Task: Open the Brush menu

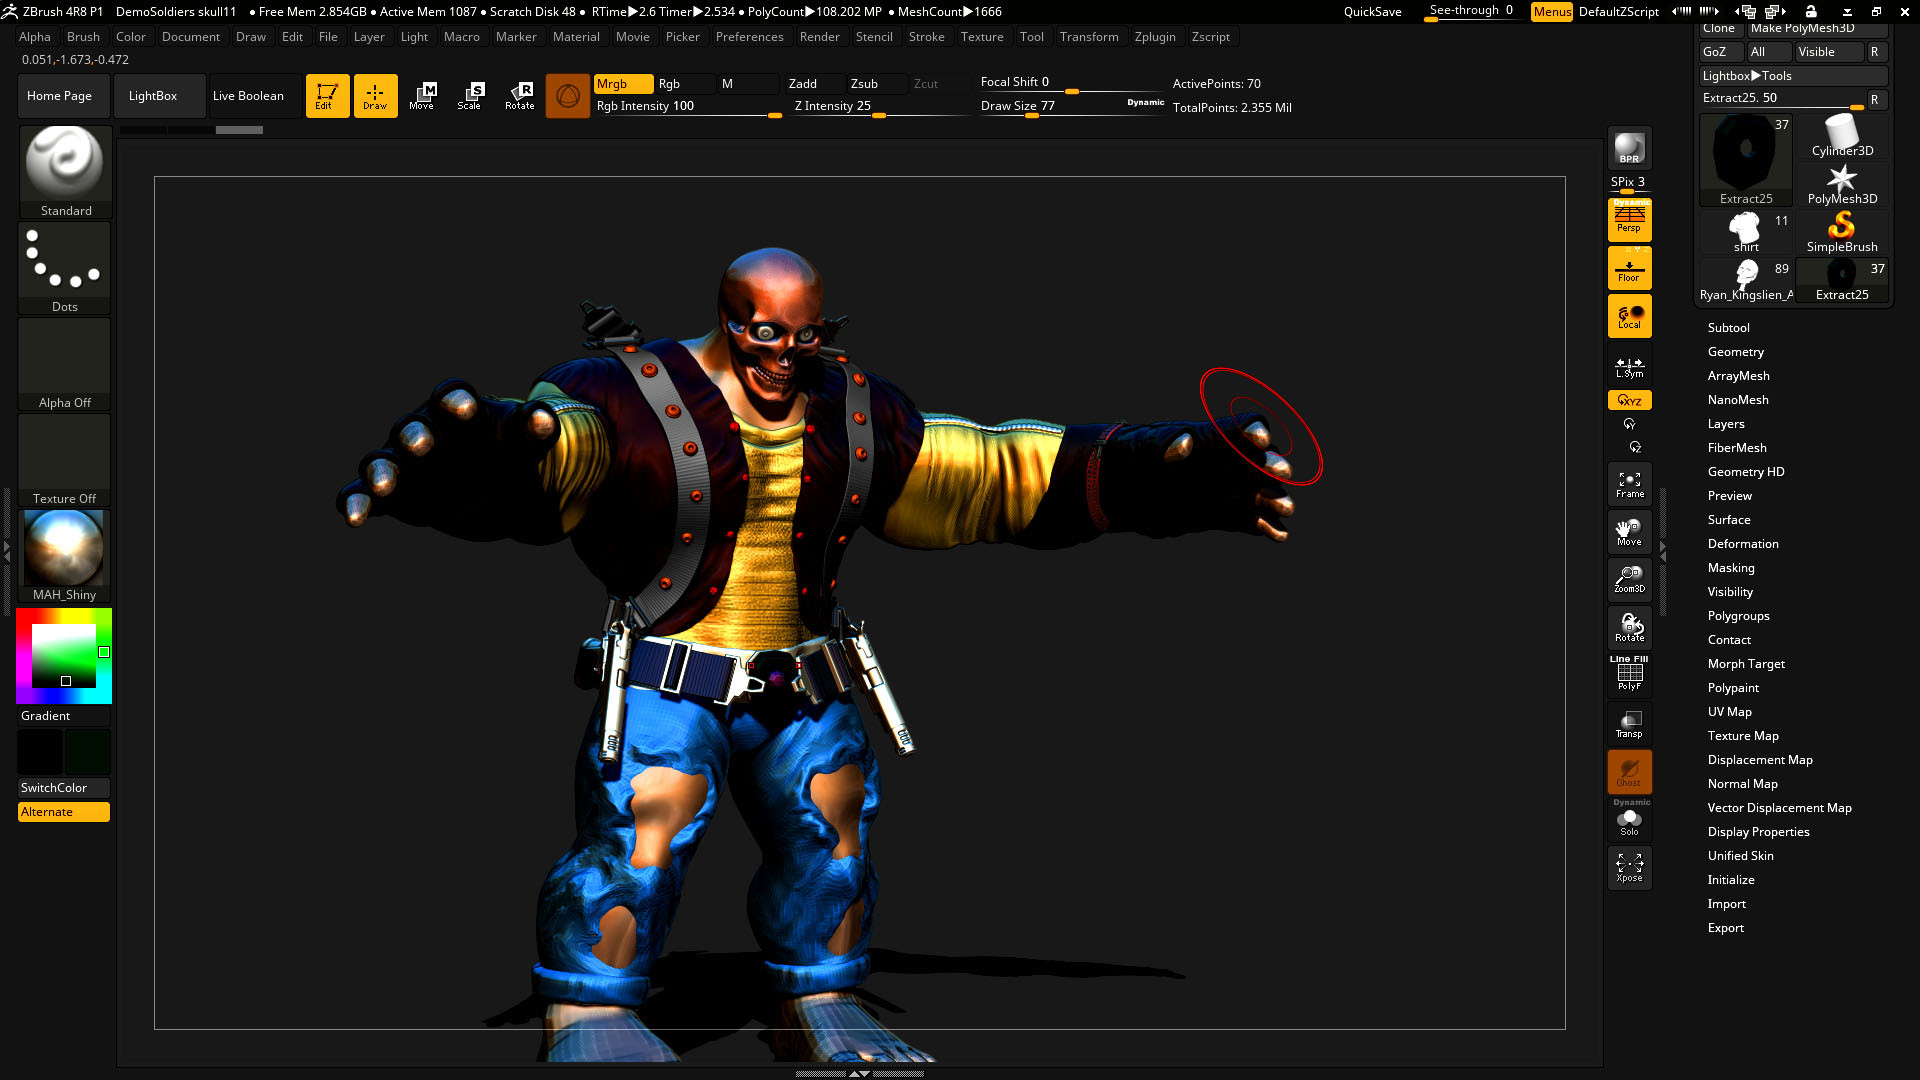Action: pyautogui.click(x=83, y=37)
